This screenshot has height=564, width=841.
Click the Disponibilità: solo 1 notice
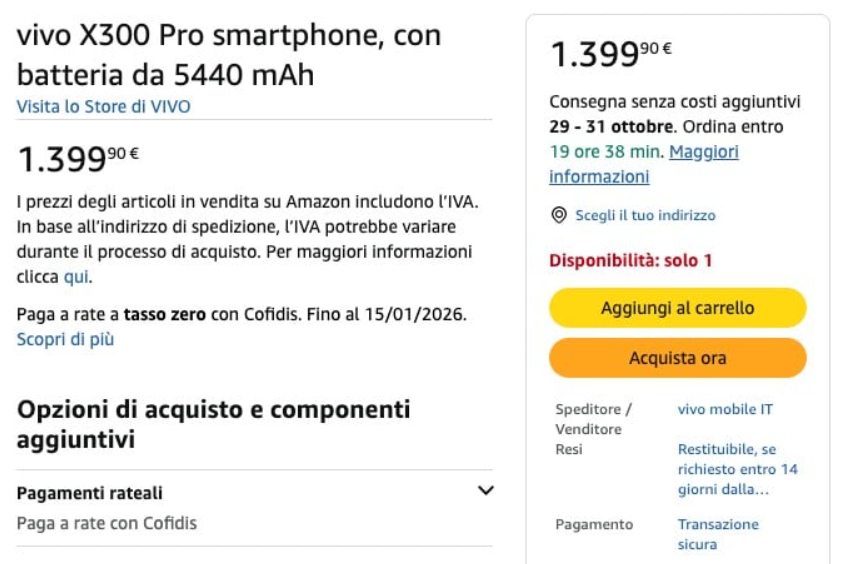[x=630, y=261]
